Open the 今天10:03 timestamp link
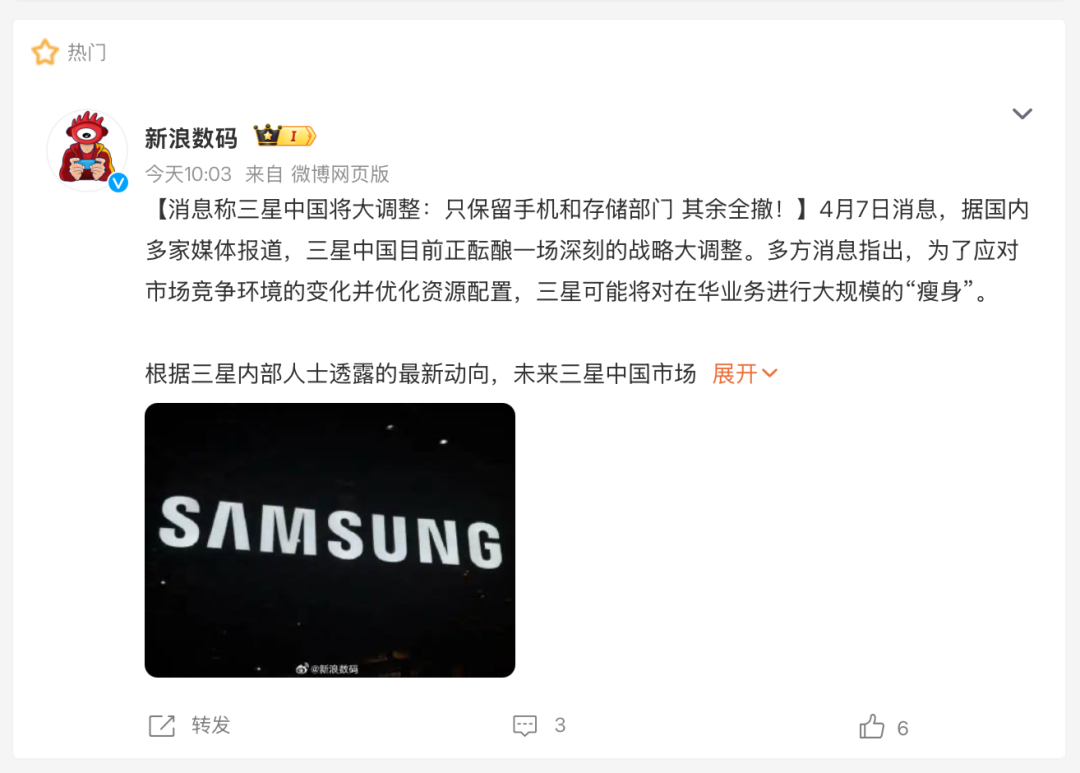 pyautogui.click(x=188, y=174)
